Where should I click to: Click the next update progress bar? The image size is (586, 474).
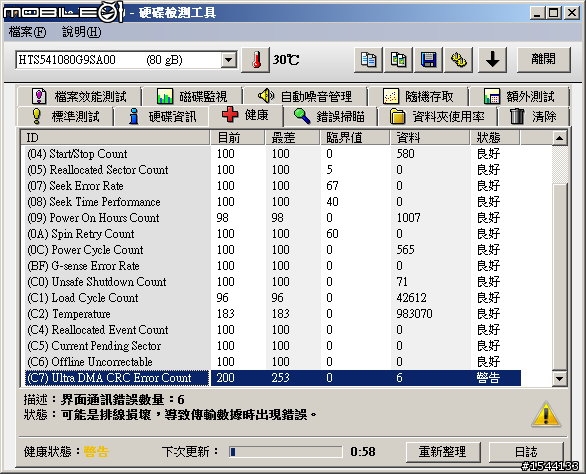[286, 452]
